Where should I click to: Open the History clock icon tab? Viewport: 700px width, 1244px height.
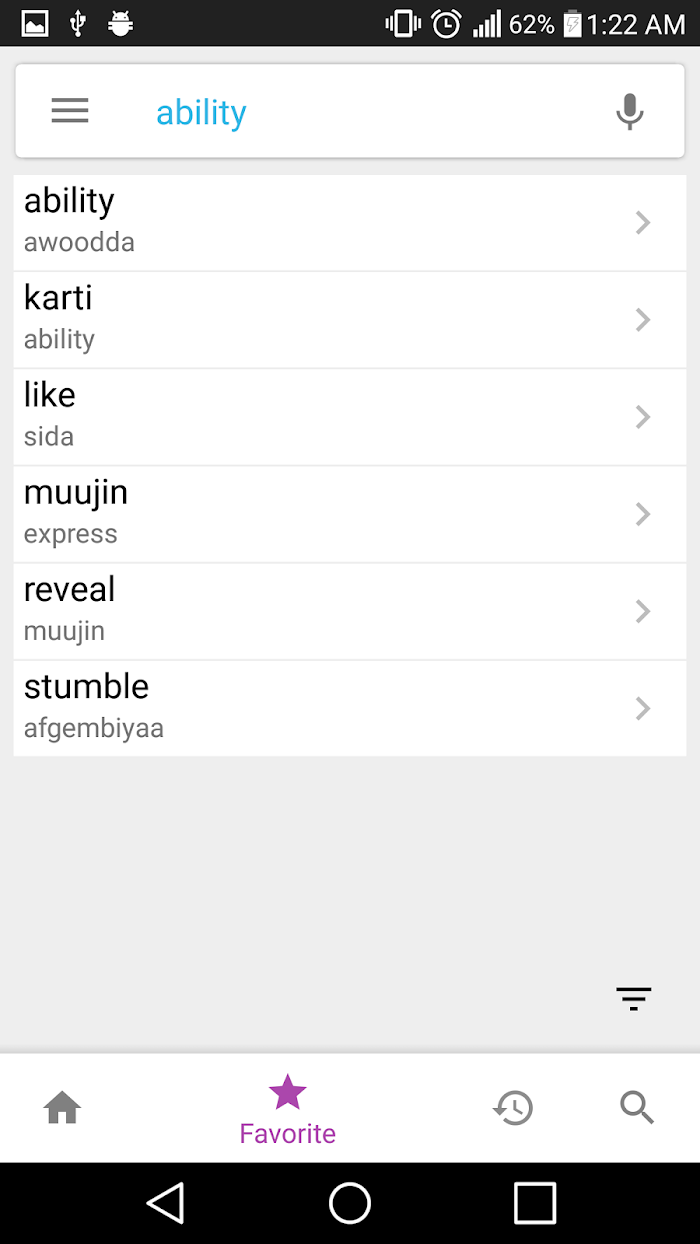[x=513, y=1108]
